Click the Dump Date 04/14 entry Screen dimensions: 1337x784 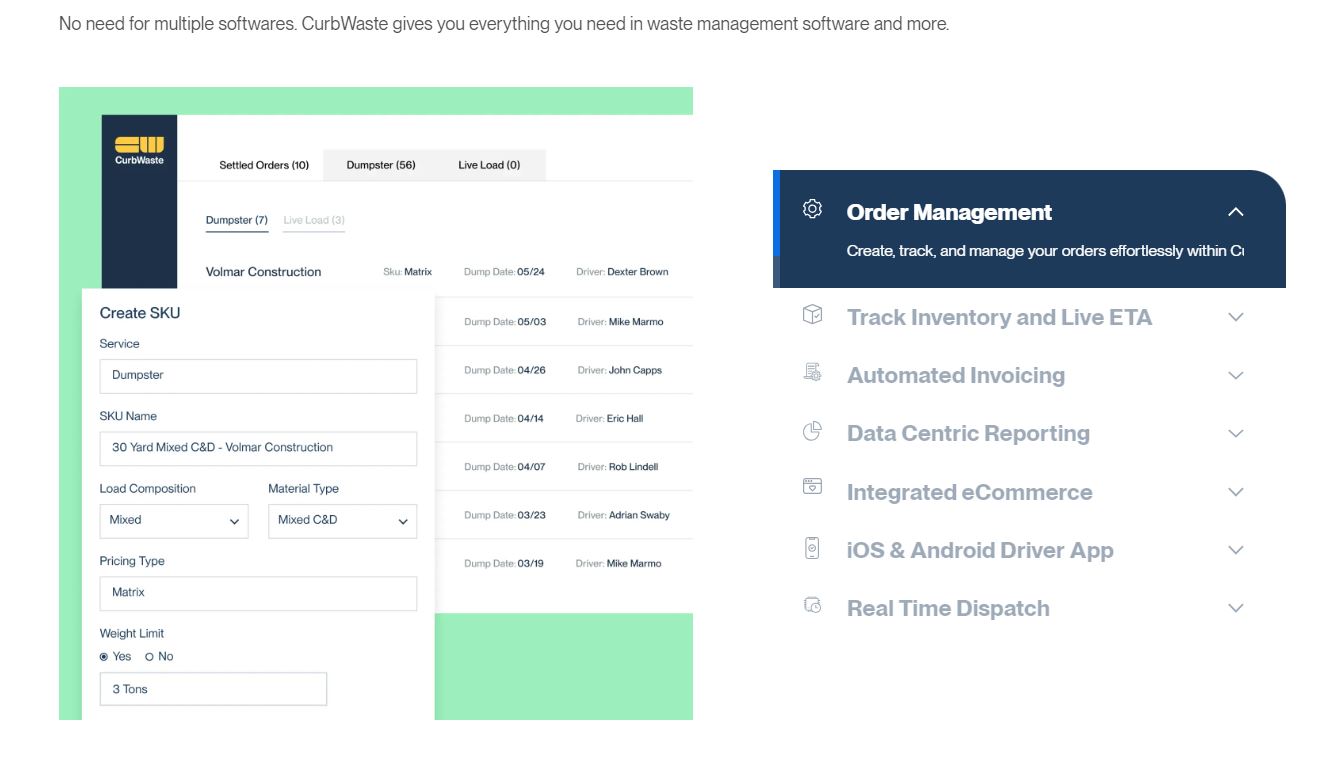tap(504, 419)
